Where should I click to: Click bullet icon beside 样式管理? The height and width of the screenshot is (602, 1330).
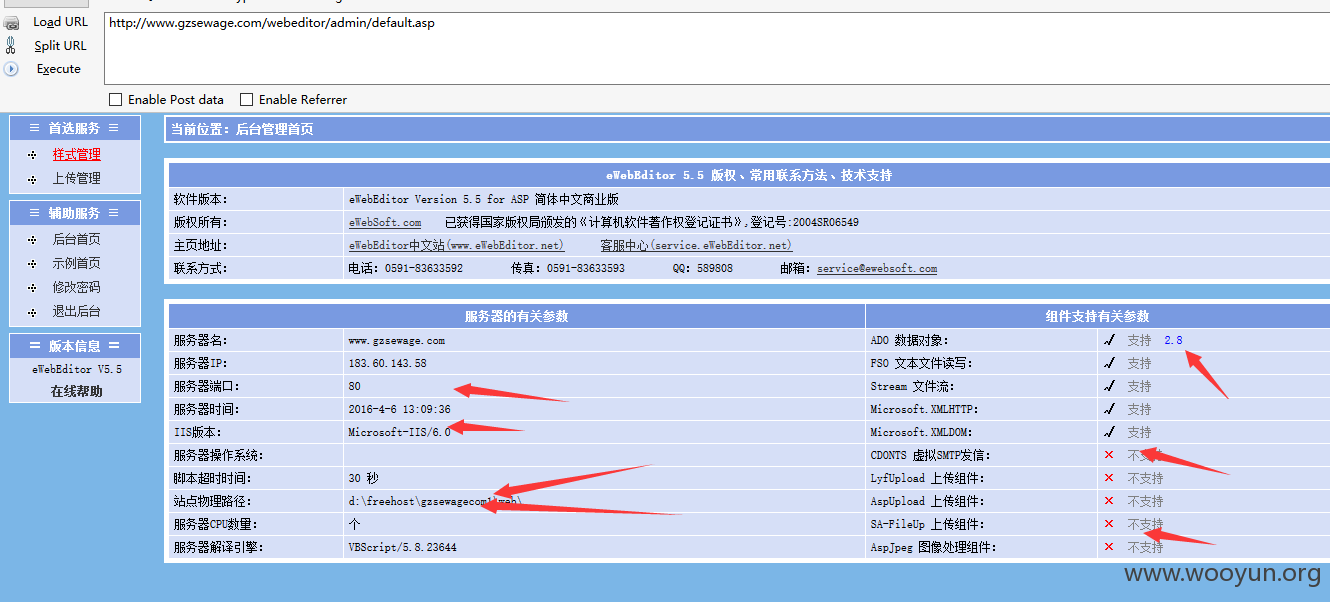[32, 155]
